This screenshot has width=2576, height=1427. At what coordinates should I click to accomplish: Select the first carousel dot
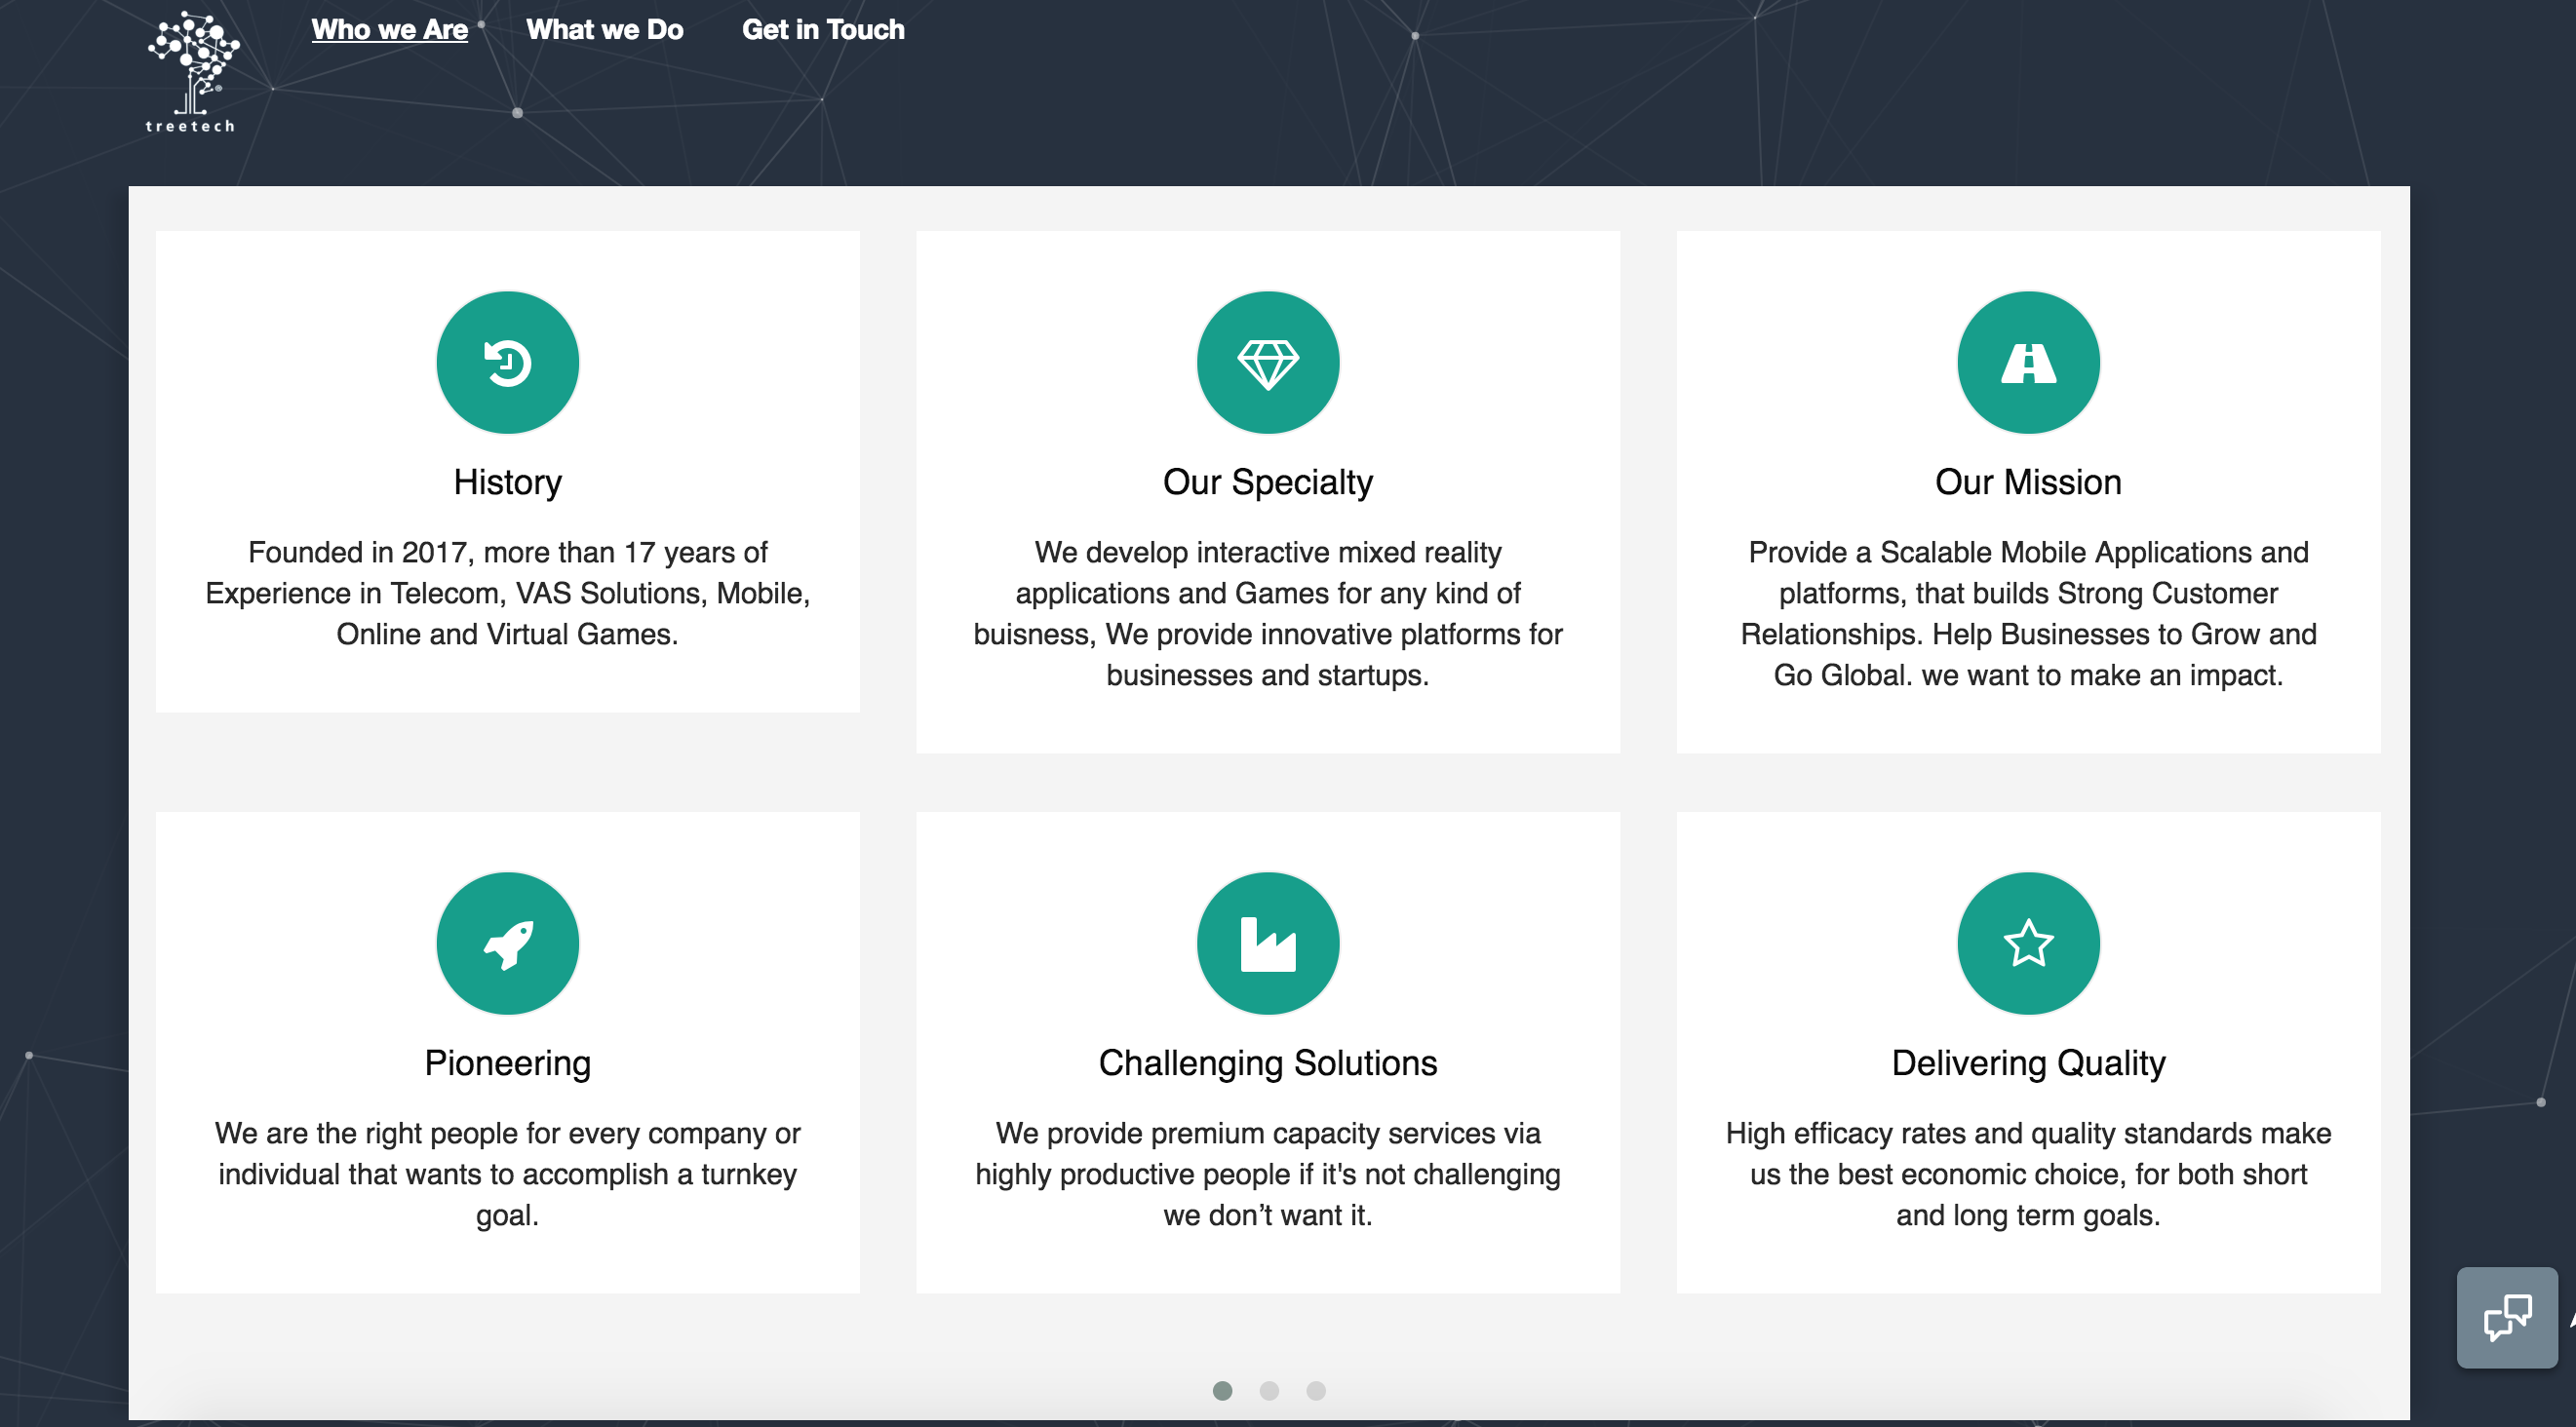tap(1221, 1390)
